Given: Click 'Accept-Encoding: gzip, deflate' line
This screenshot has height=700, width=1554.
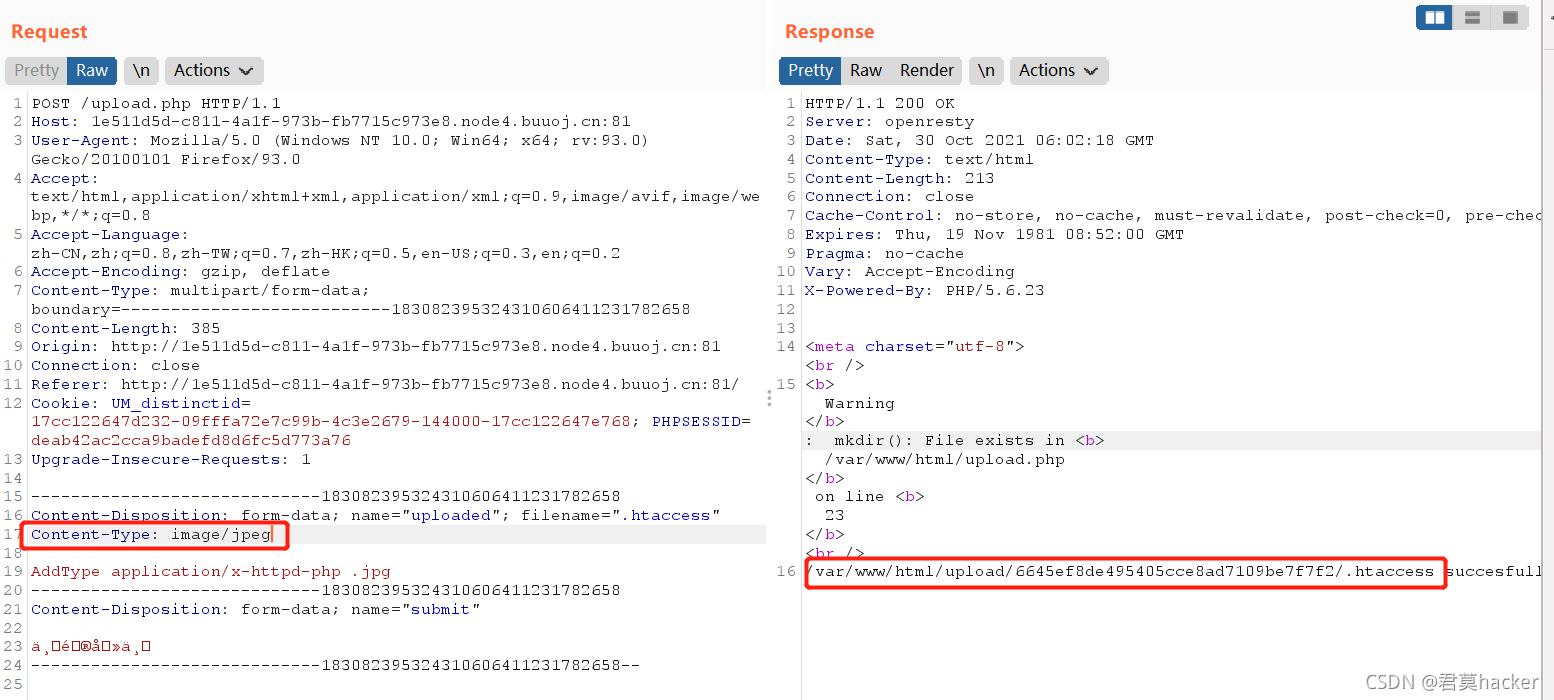Looking at the screenshot, I should 180,272.
